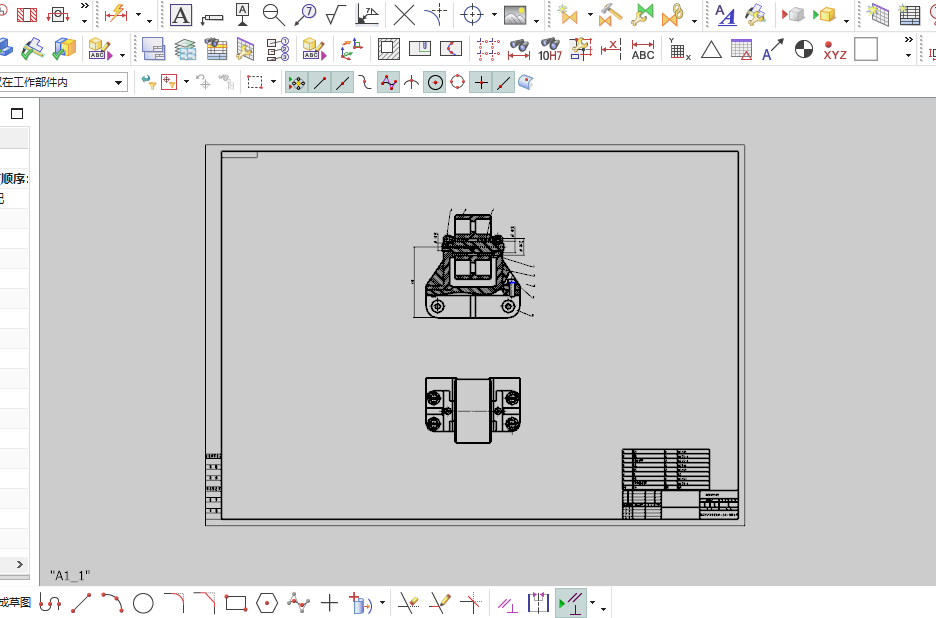Screen dimensions: 936x618
Task: Select the Polygon sketch tool
Action: tap(267, 603)
